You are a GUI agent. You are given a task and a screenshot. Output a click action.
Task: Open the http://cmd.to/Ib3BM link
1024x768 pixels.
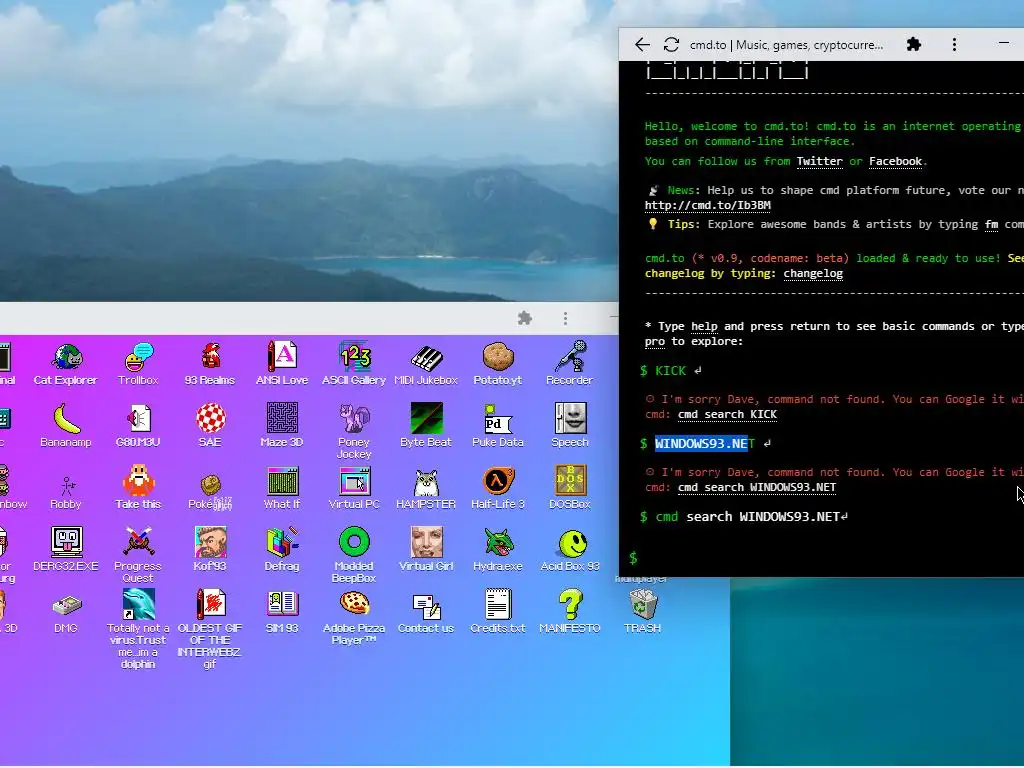pos(707,205)
